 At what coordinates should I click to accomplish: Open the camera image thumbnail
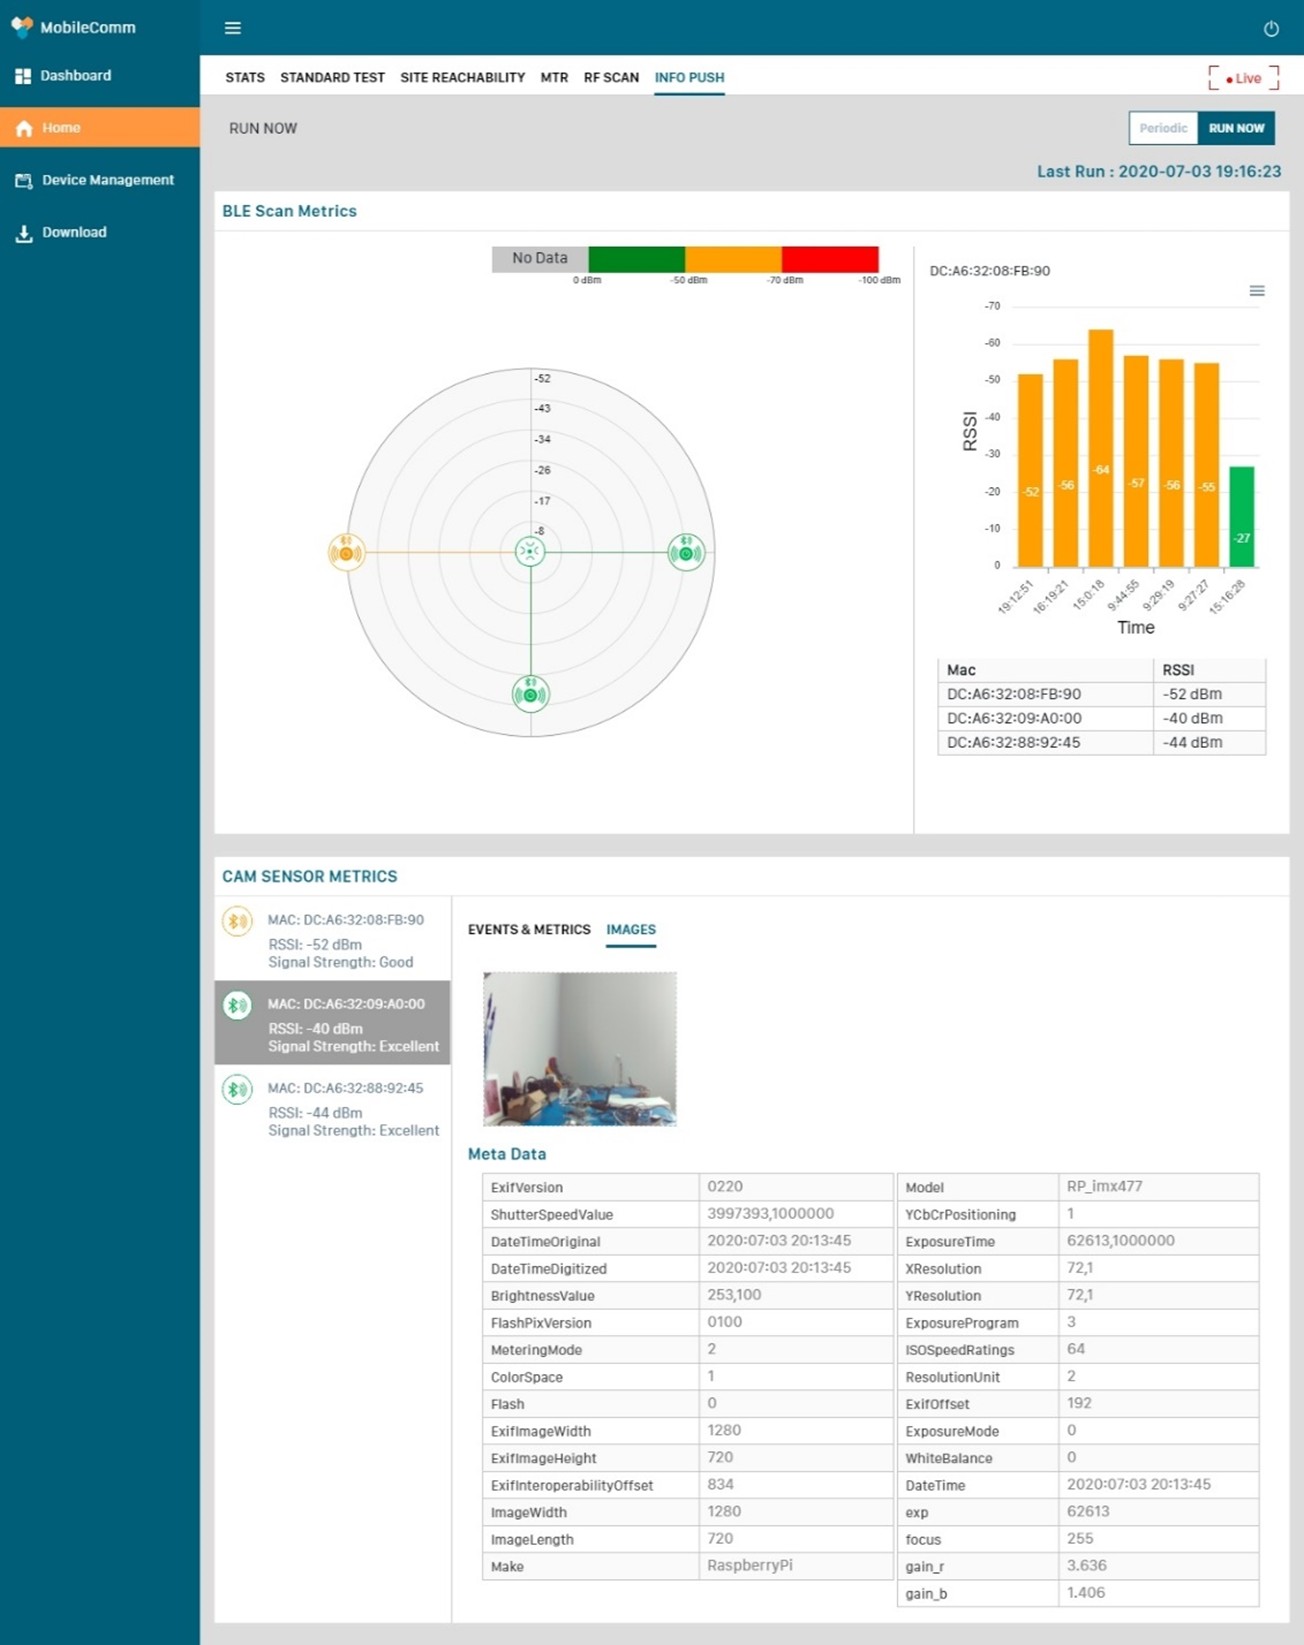click(x=580, y=1049)
